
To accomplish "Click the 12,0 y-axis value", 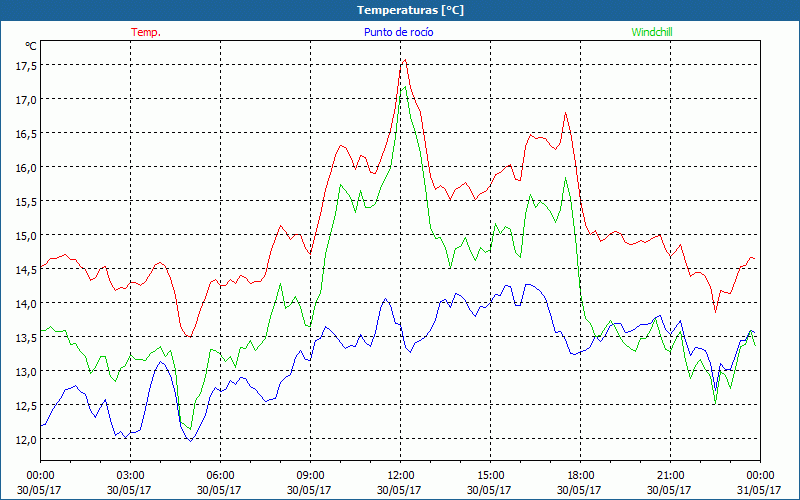I will (x=26, y=440).
